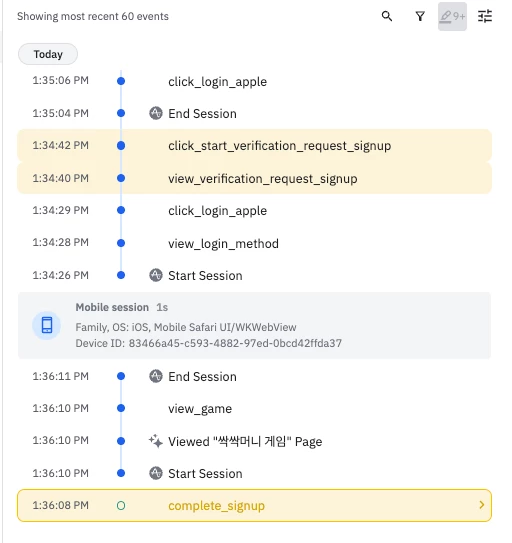Select the Today date chip

[48, 54]
